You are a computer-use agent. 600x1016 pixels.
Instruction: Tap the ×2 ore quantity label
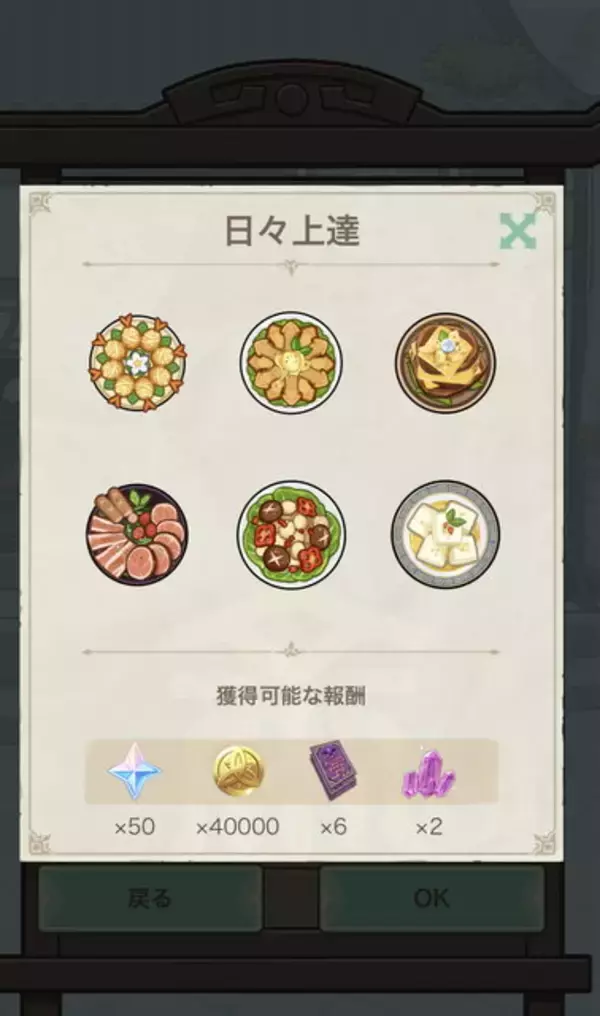click(428, 827)
